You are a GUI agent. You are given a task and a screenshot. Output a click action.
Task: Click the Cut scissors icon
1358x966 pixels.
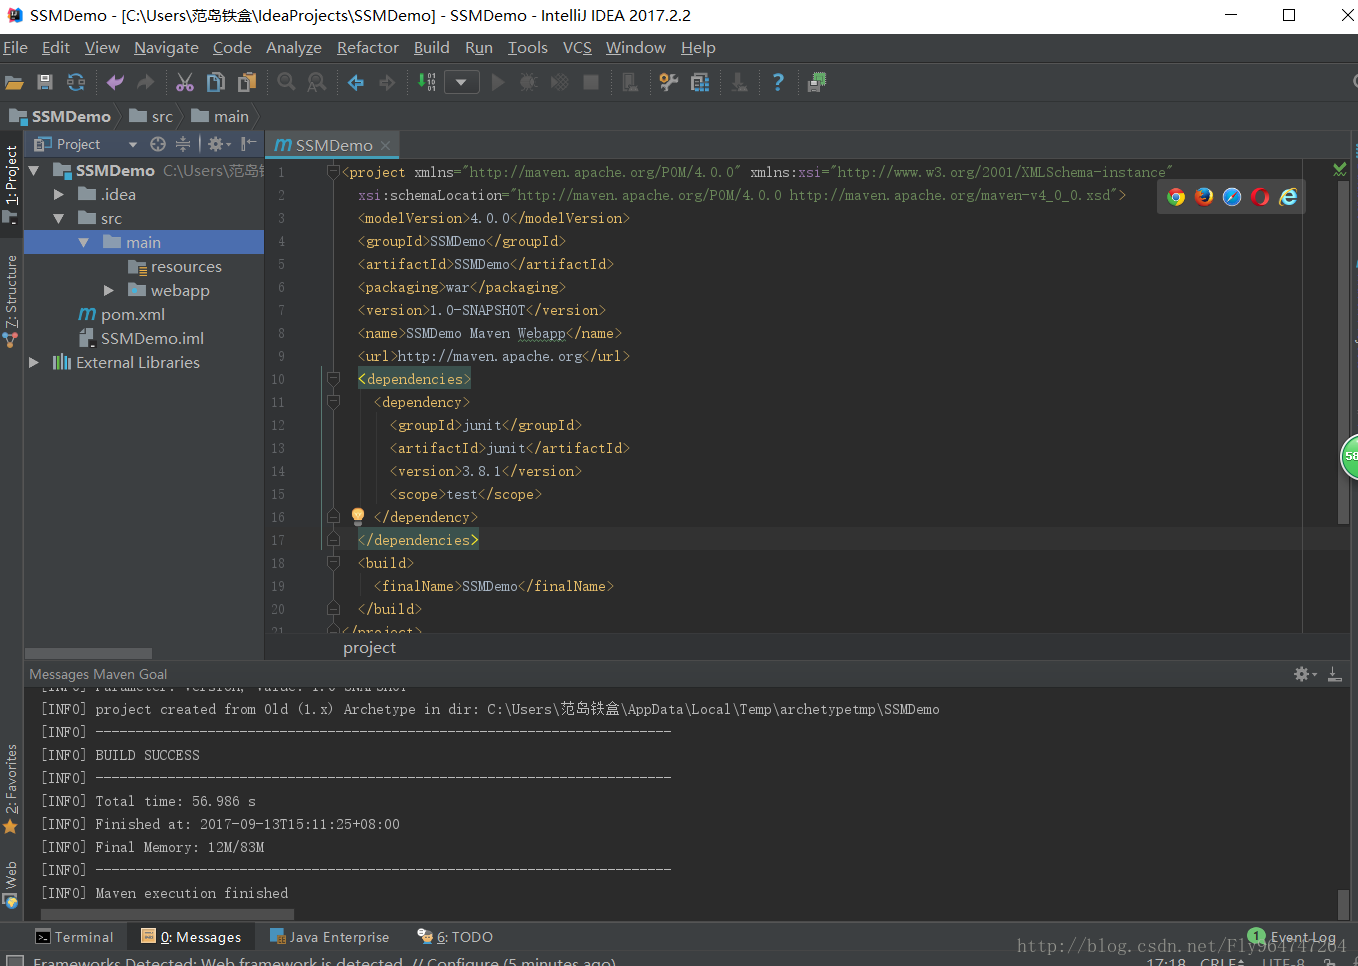coord(185,83)
